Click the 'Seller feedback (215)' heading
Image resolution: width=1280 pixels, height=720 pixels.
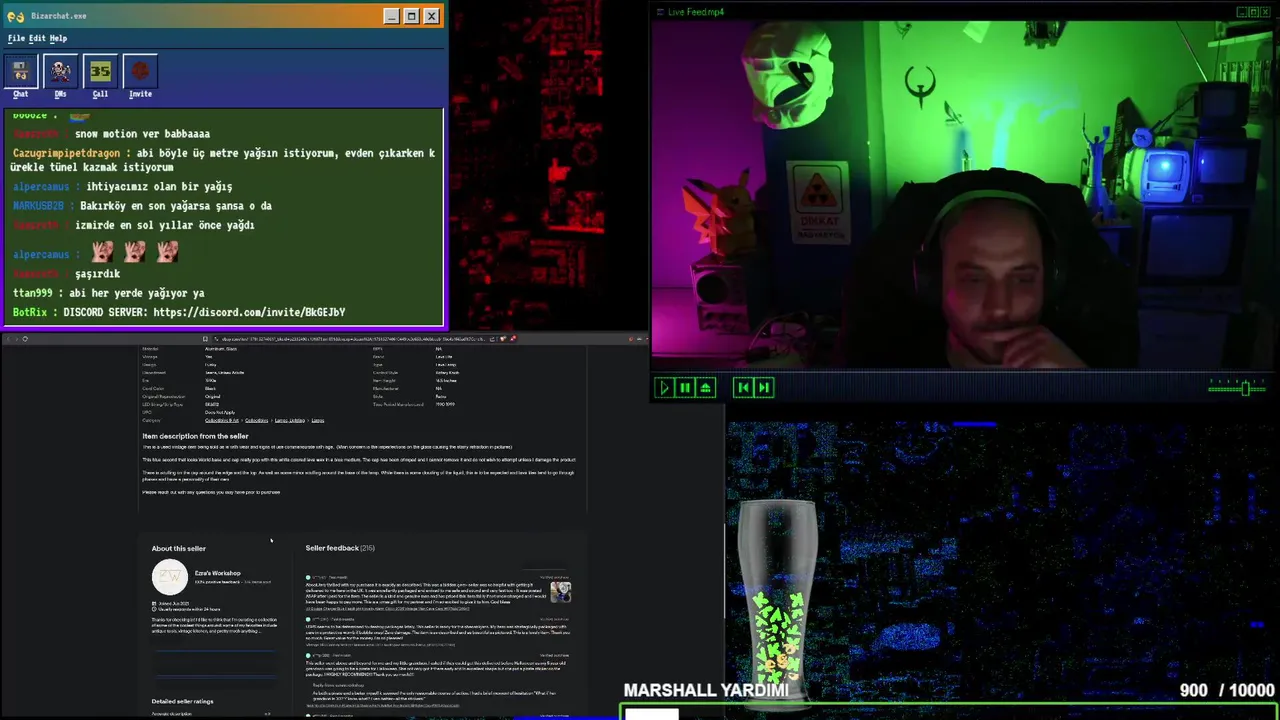[x=340, y=548]
